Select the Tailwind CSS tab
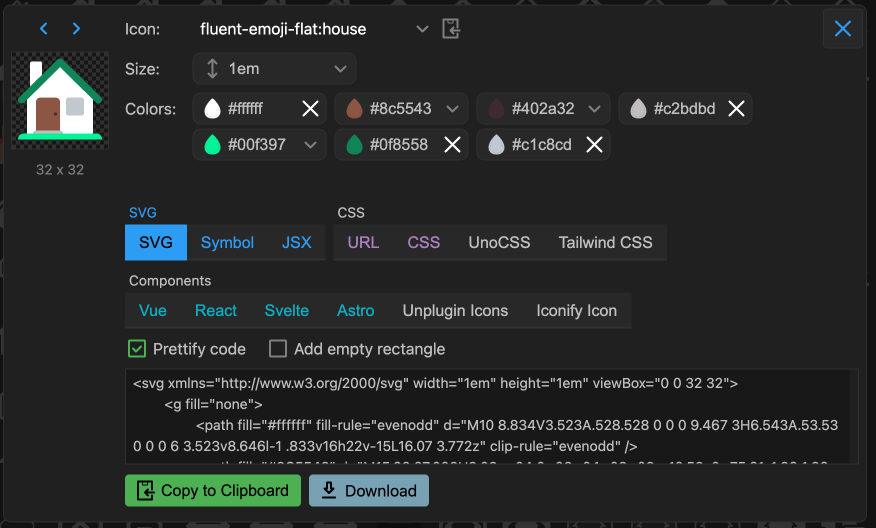 click(605, 242)
